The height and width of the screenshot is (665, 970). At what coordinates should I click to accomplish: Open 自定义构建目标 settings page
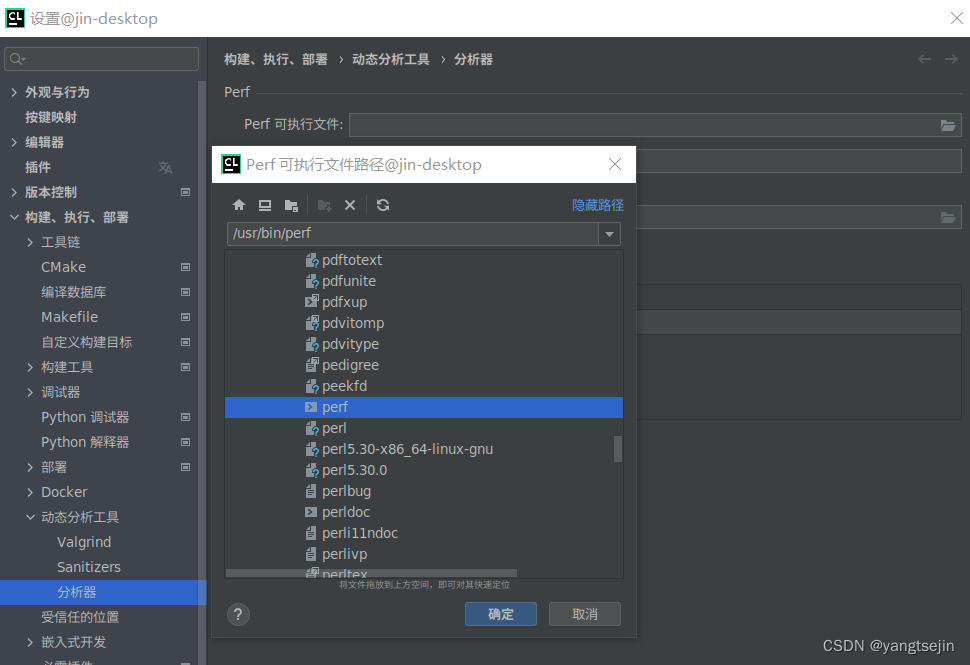[x=87, y=342]
